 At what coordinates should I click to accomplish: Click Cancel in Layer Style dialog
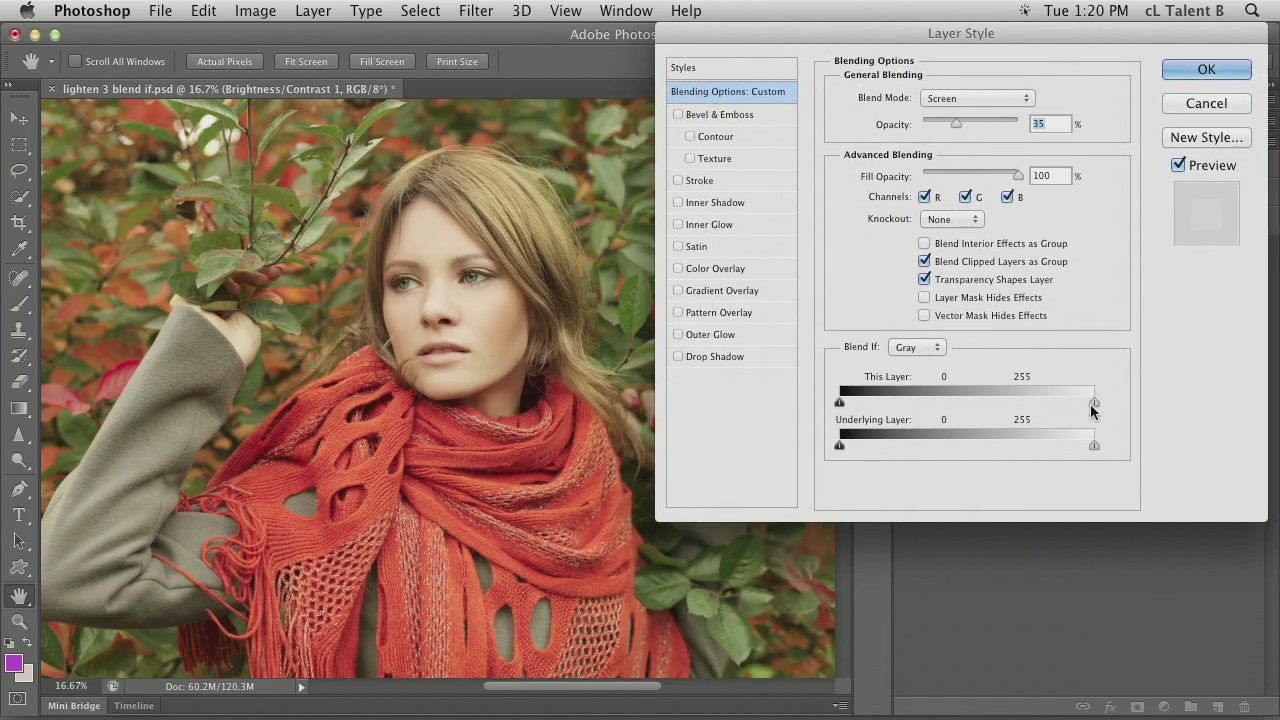(1206, 103)
